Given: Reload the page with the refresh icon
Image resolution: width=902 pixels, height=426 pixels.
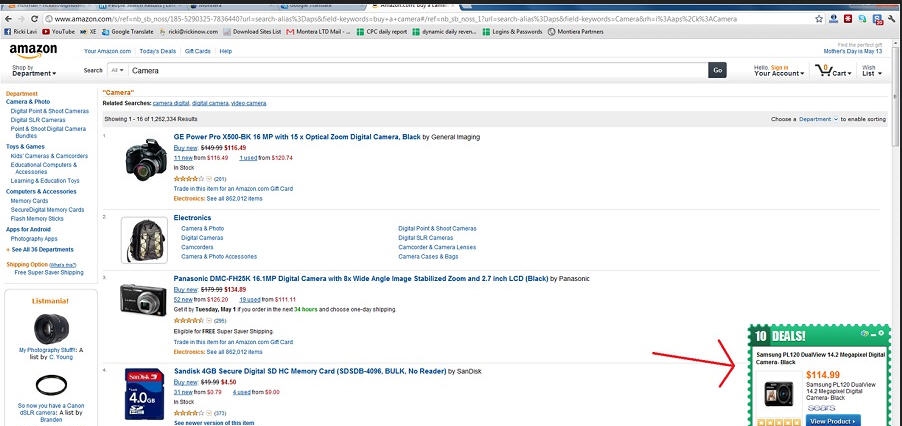Looking at the screenshot, I should pyautogui.click(x=35, y=19).
